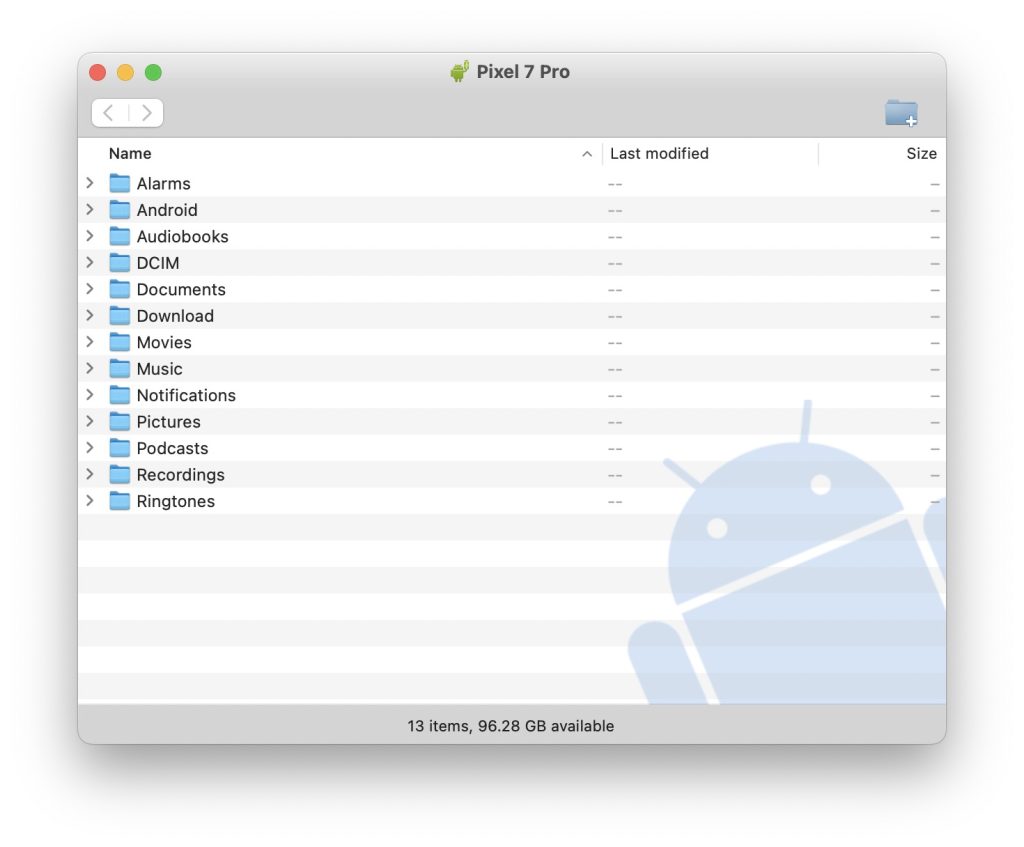Close the Pixel 7 Pro window

98,72
